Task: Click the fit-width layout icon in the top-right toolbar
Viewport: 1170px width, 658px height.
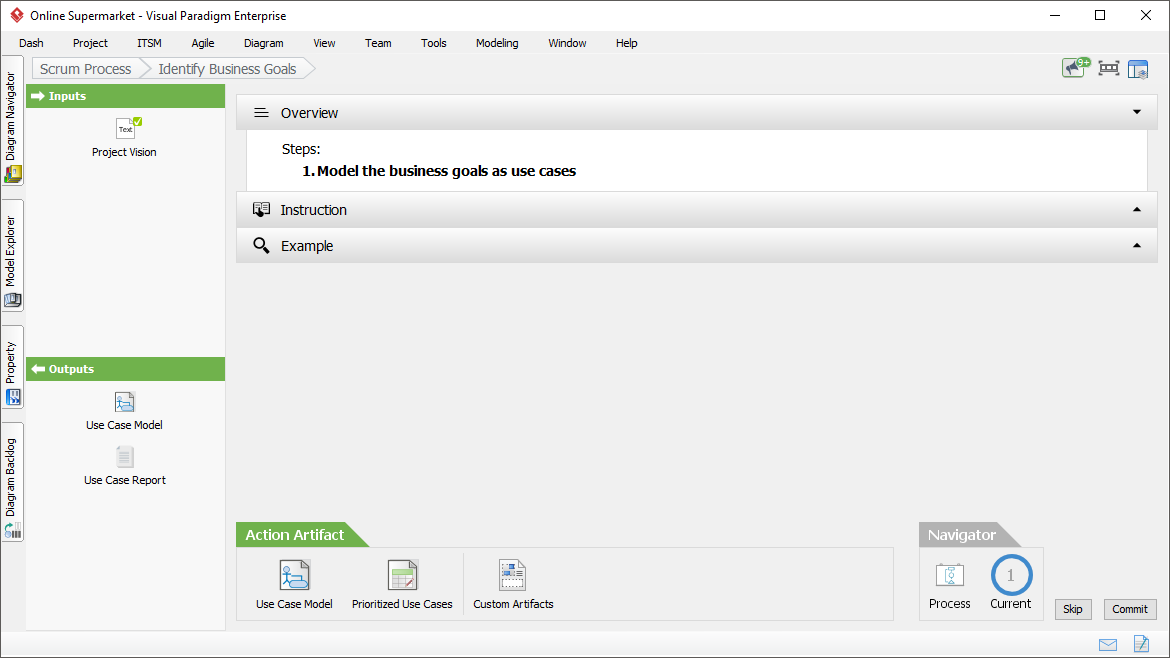Action: tap(1109, 69)
